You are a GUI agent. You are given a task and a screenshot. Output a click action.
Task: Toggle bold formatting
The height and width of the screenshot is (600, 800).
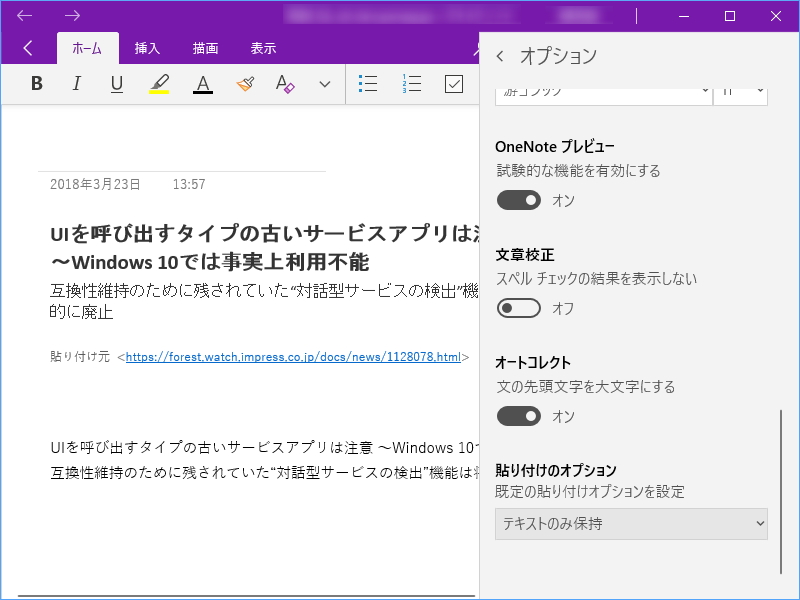coord(36,84)
